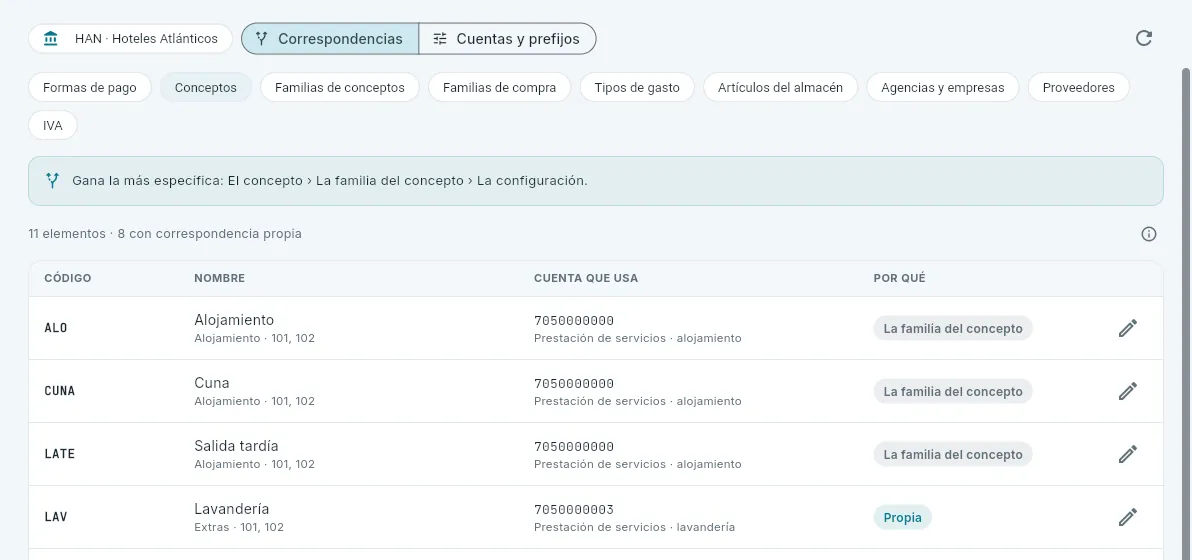Click 'Prestación de servicios · lavandería' text

click(634, 527)
